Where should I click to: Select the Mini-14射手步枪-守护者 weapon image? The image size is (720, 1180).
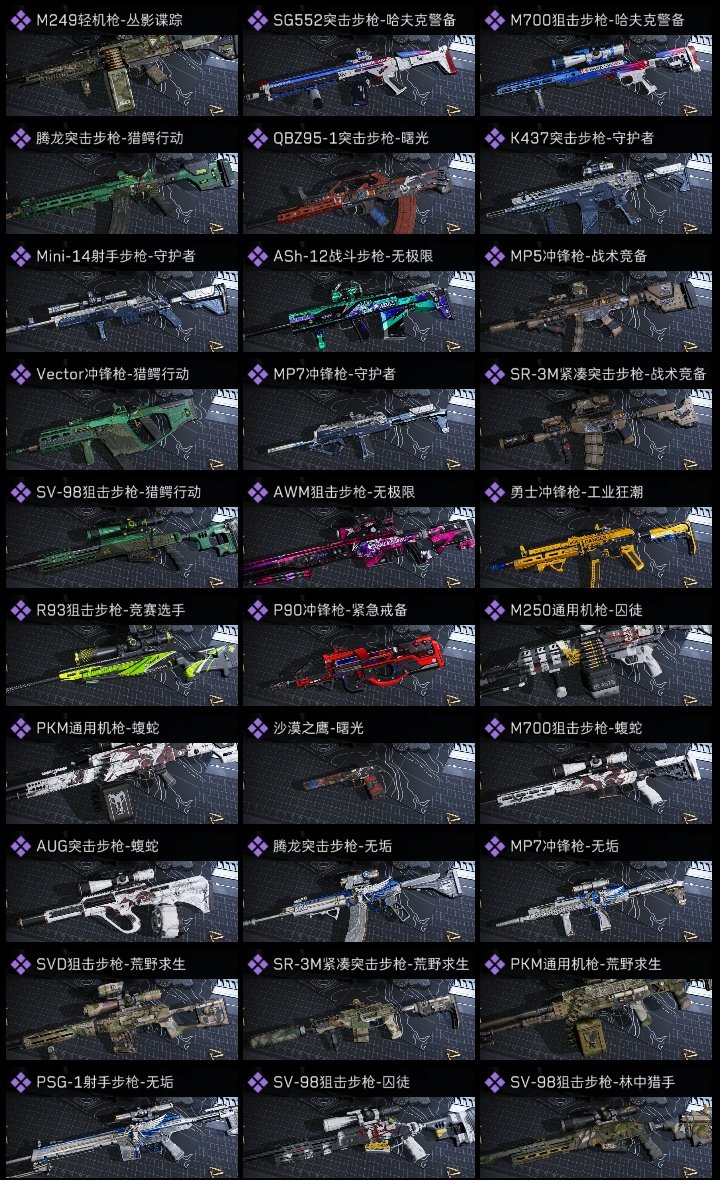122,312
